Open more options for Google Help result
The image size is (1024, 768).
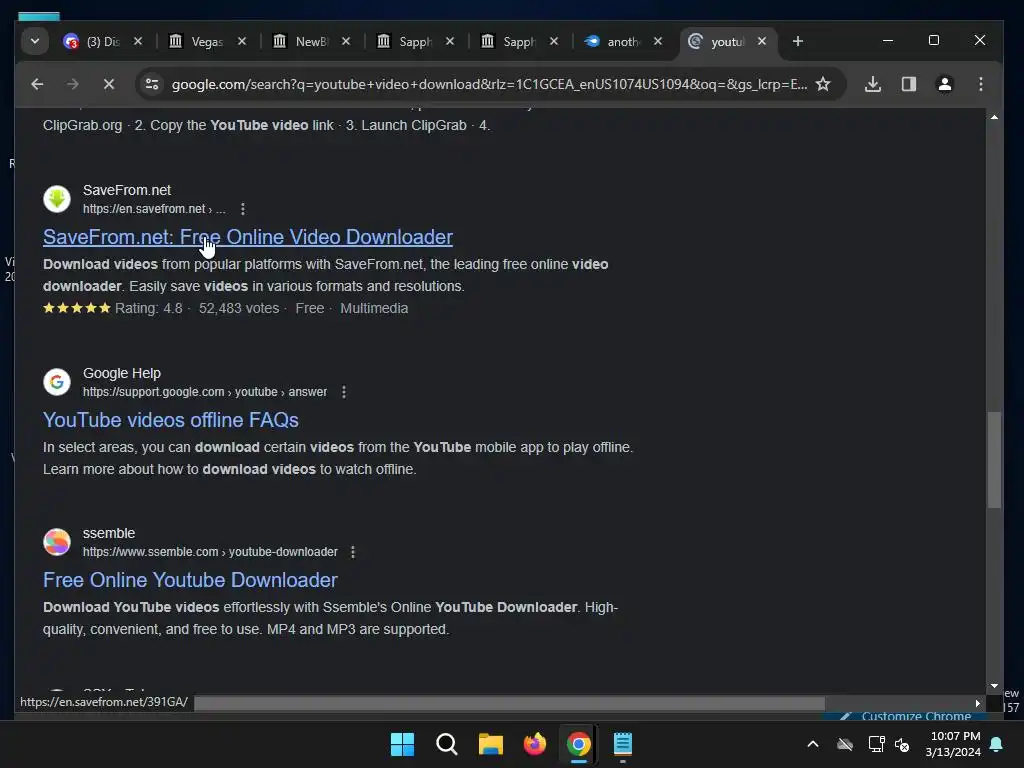pyautogui.click(x=344, y=392)
